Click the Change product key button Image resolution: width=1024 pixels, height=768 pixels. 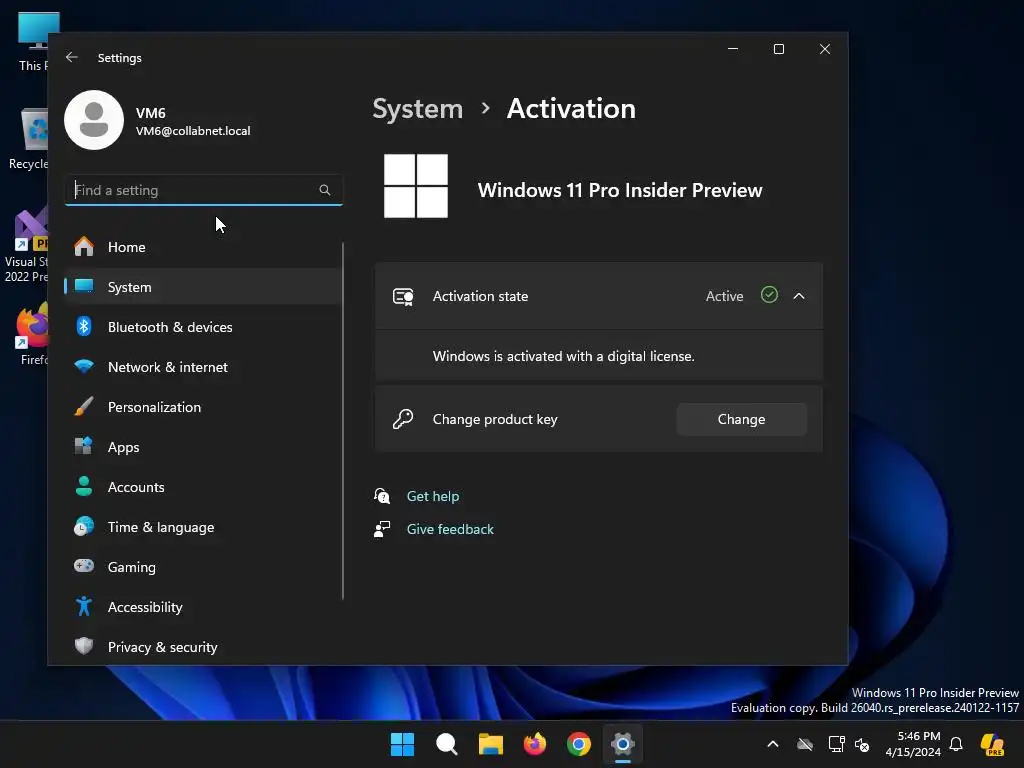pyautogui.click(x=741, y=419)
